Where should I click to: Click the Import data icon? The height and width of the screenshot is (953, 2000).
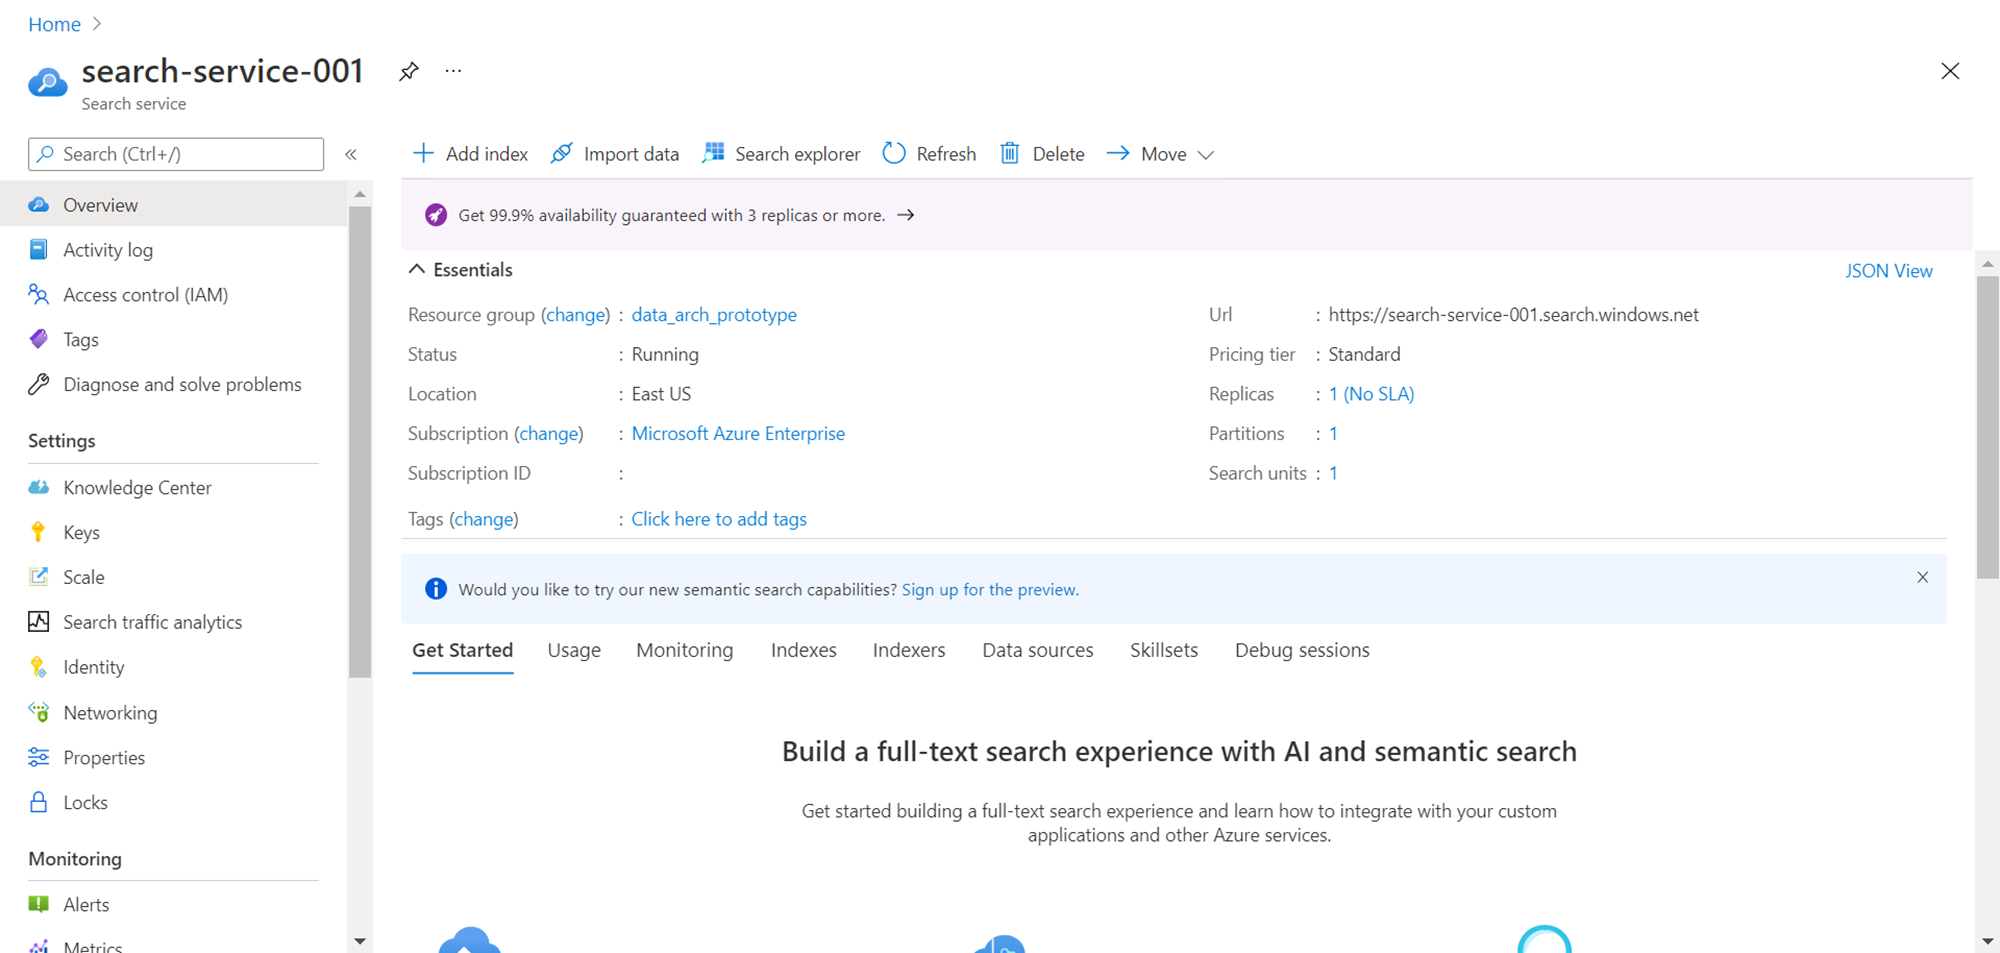(x=562, y=153)
